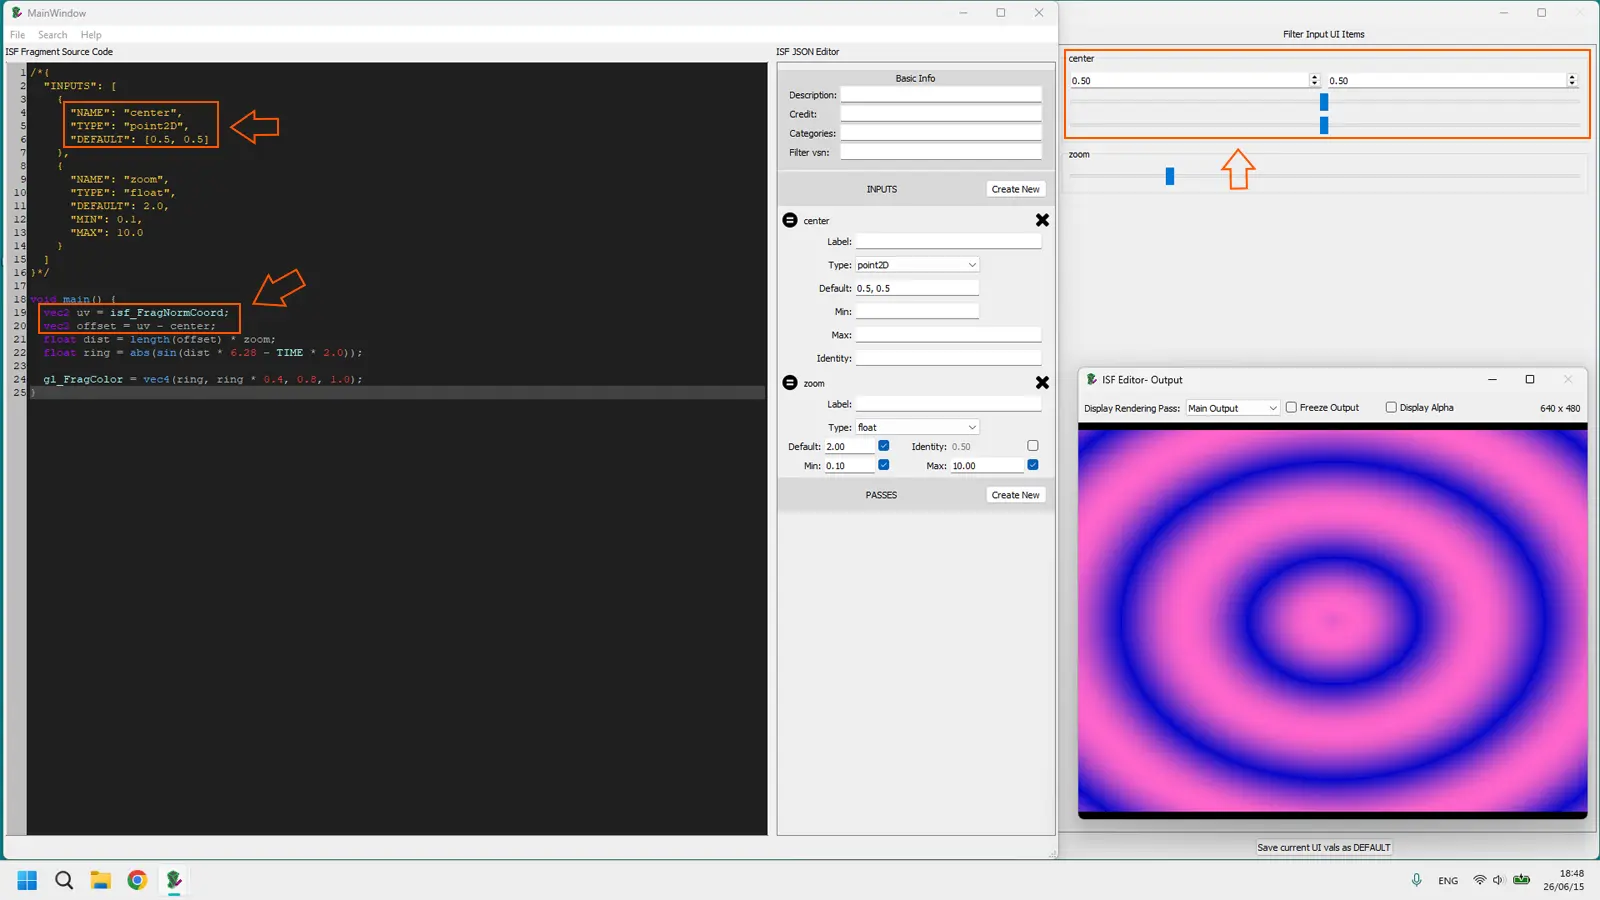Click the Credit field in Basic Info

940,114
